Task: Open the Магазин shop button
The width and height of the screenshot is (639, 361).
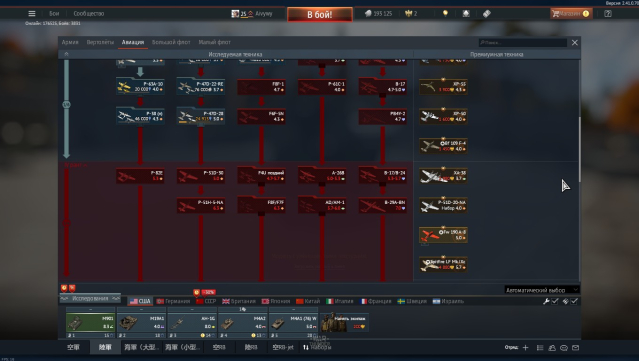Action: (x=571, y=13)
